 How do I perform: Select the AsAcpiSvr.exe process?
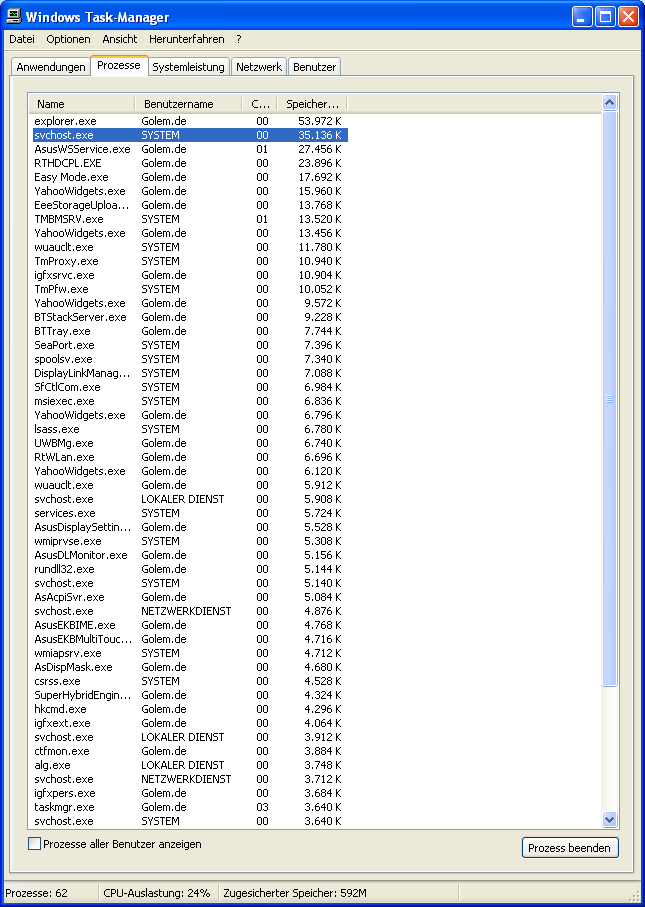coord(190,597)
